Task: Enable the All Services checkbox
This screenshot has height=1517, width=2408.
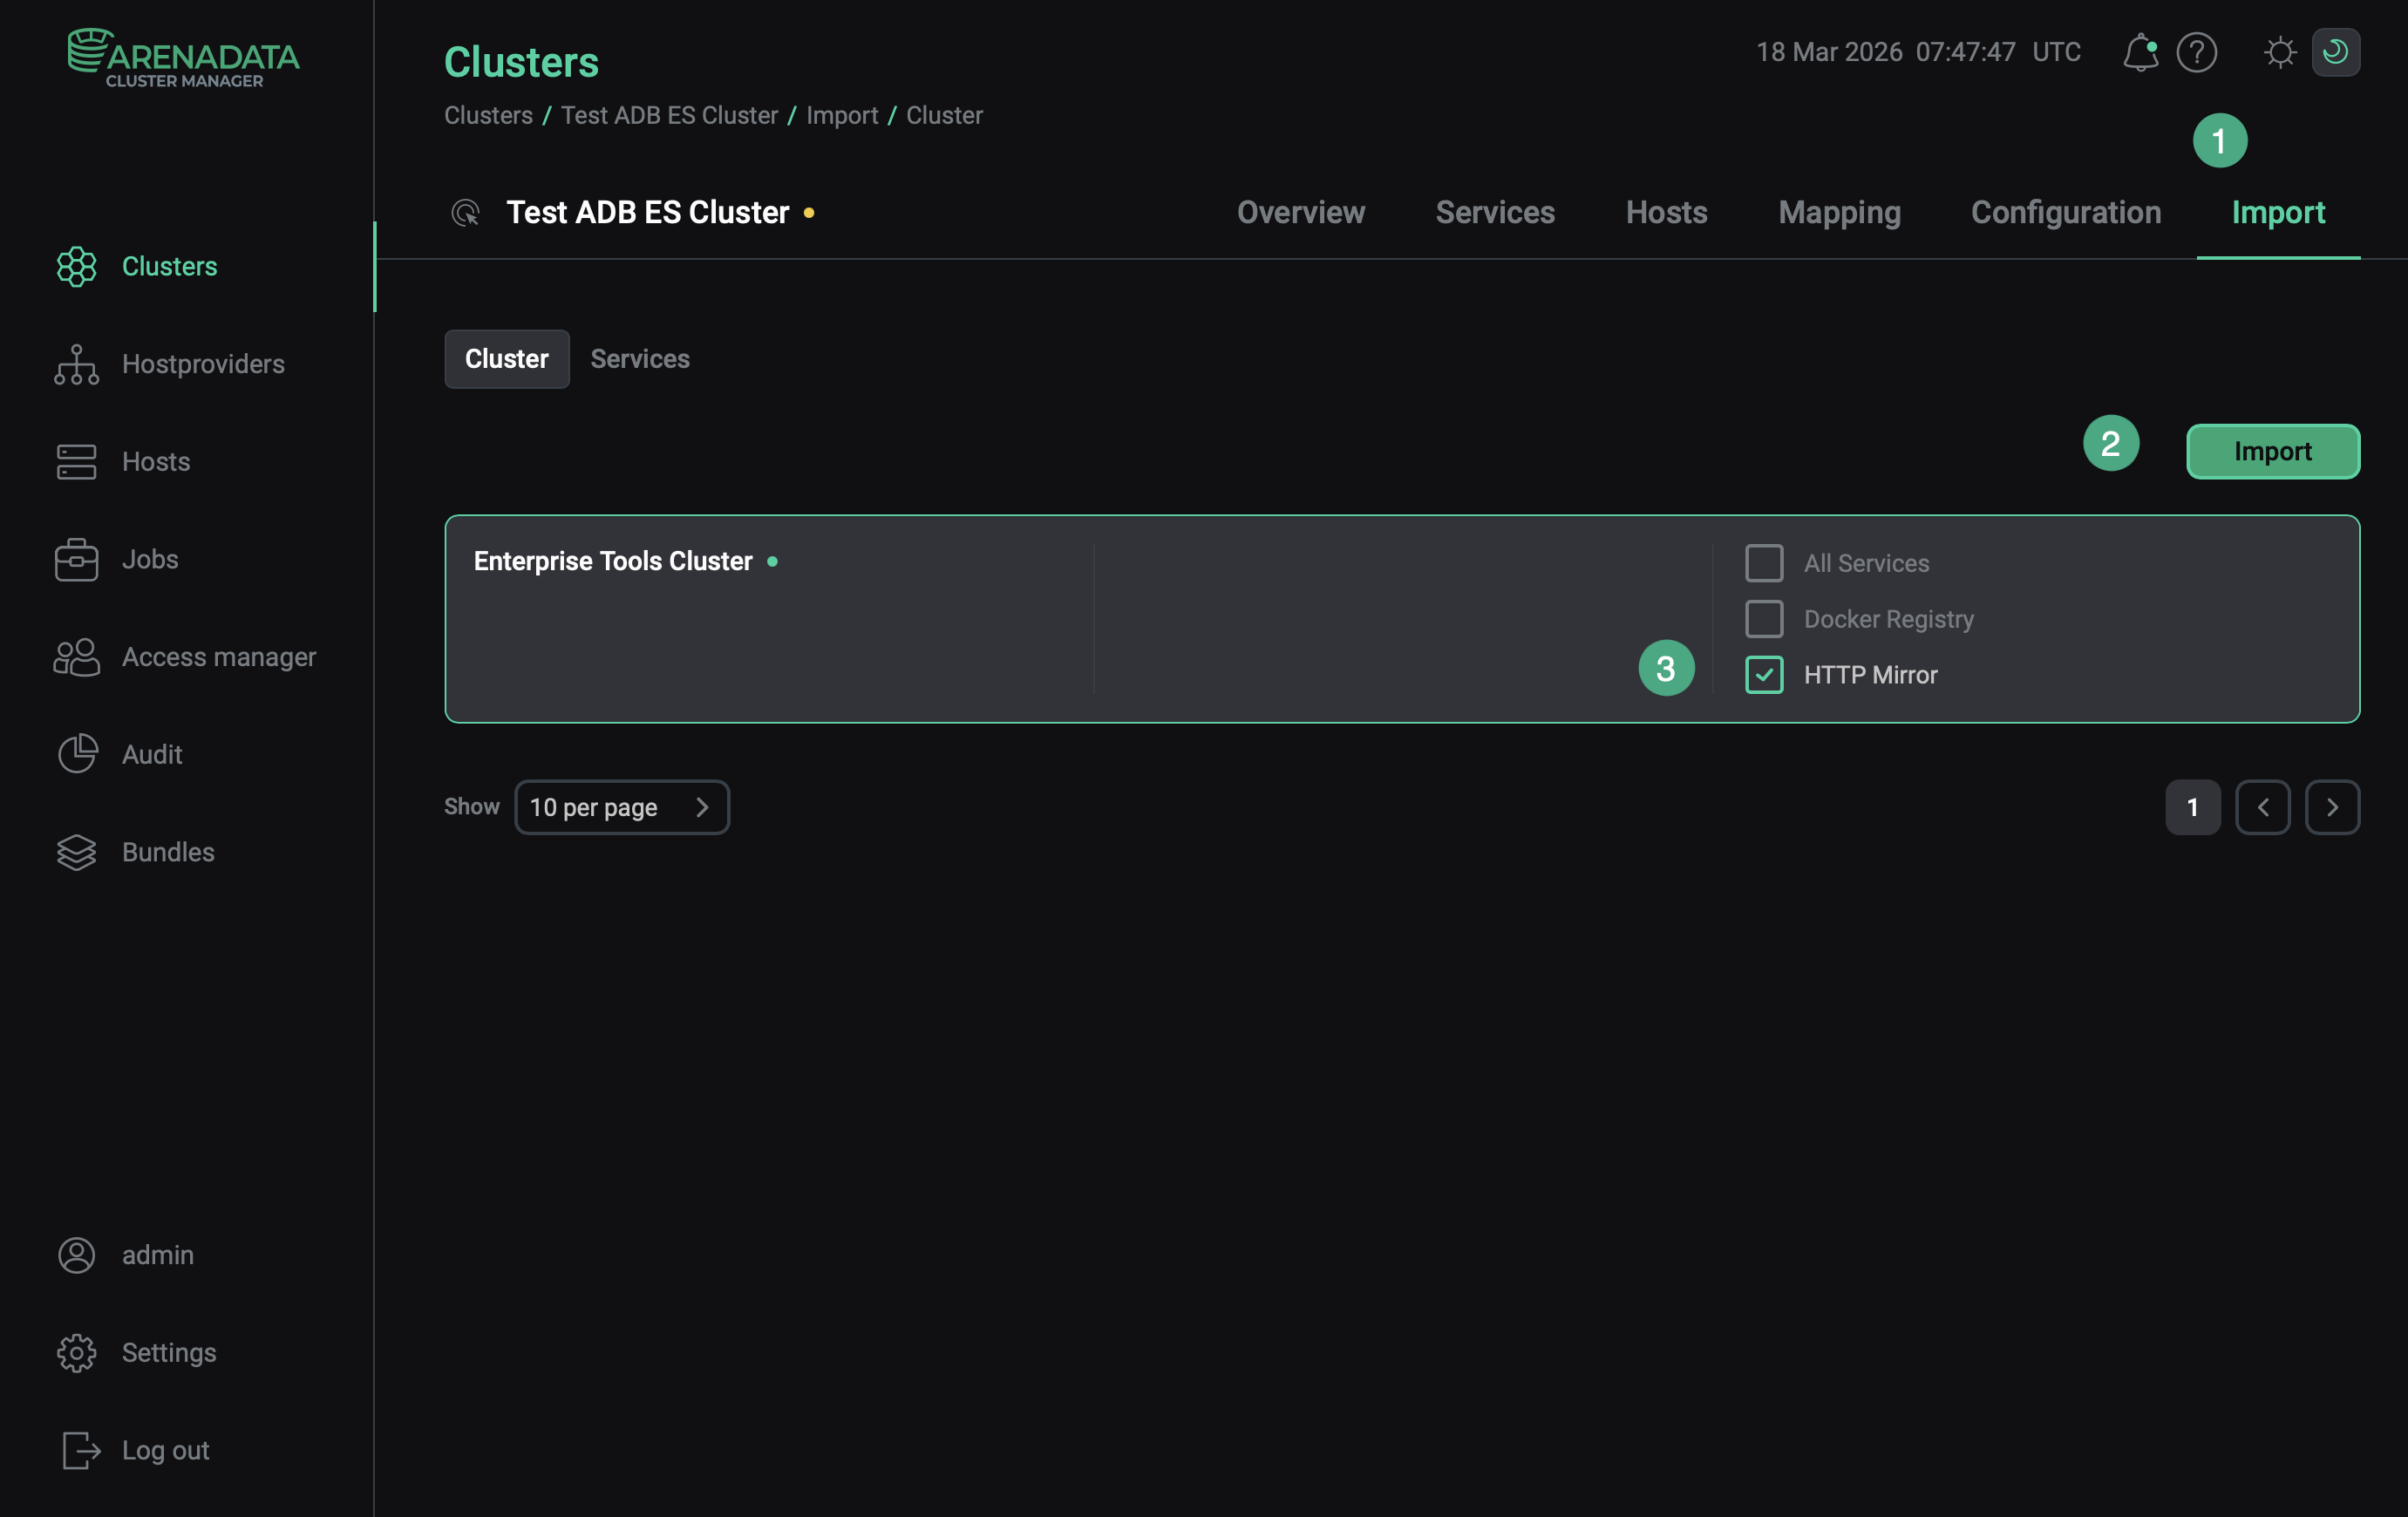Action: click(x=1764, y=562)
